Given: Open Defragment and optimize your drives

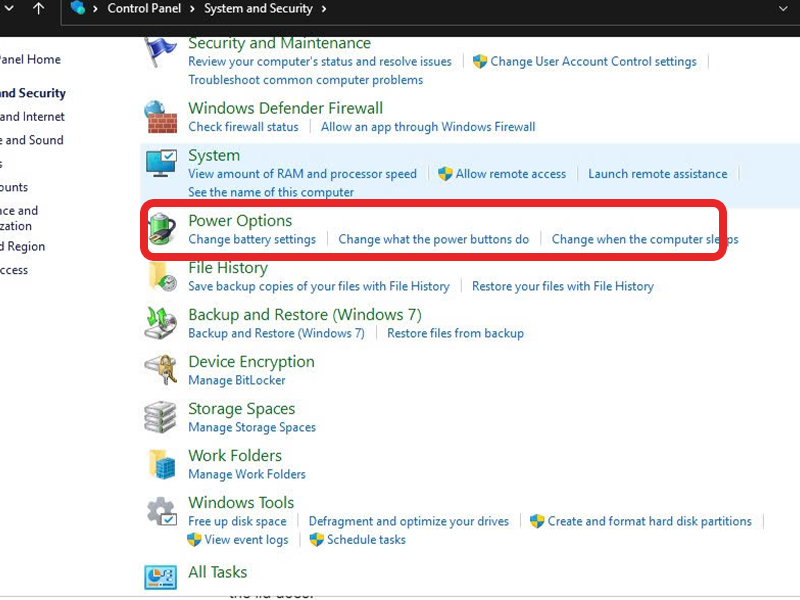Looking at the screenshot, I should pos(408,521).
